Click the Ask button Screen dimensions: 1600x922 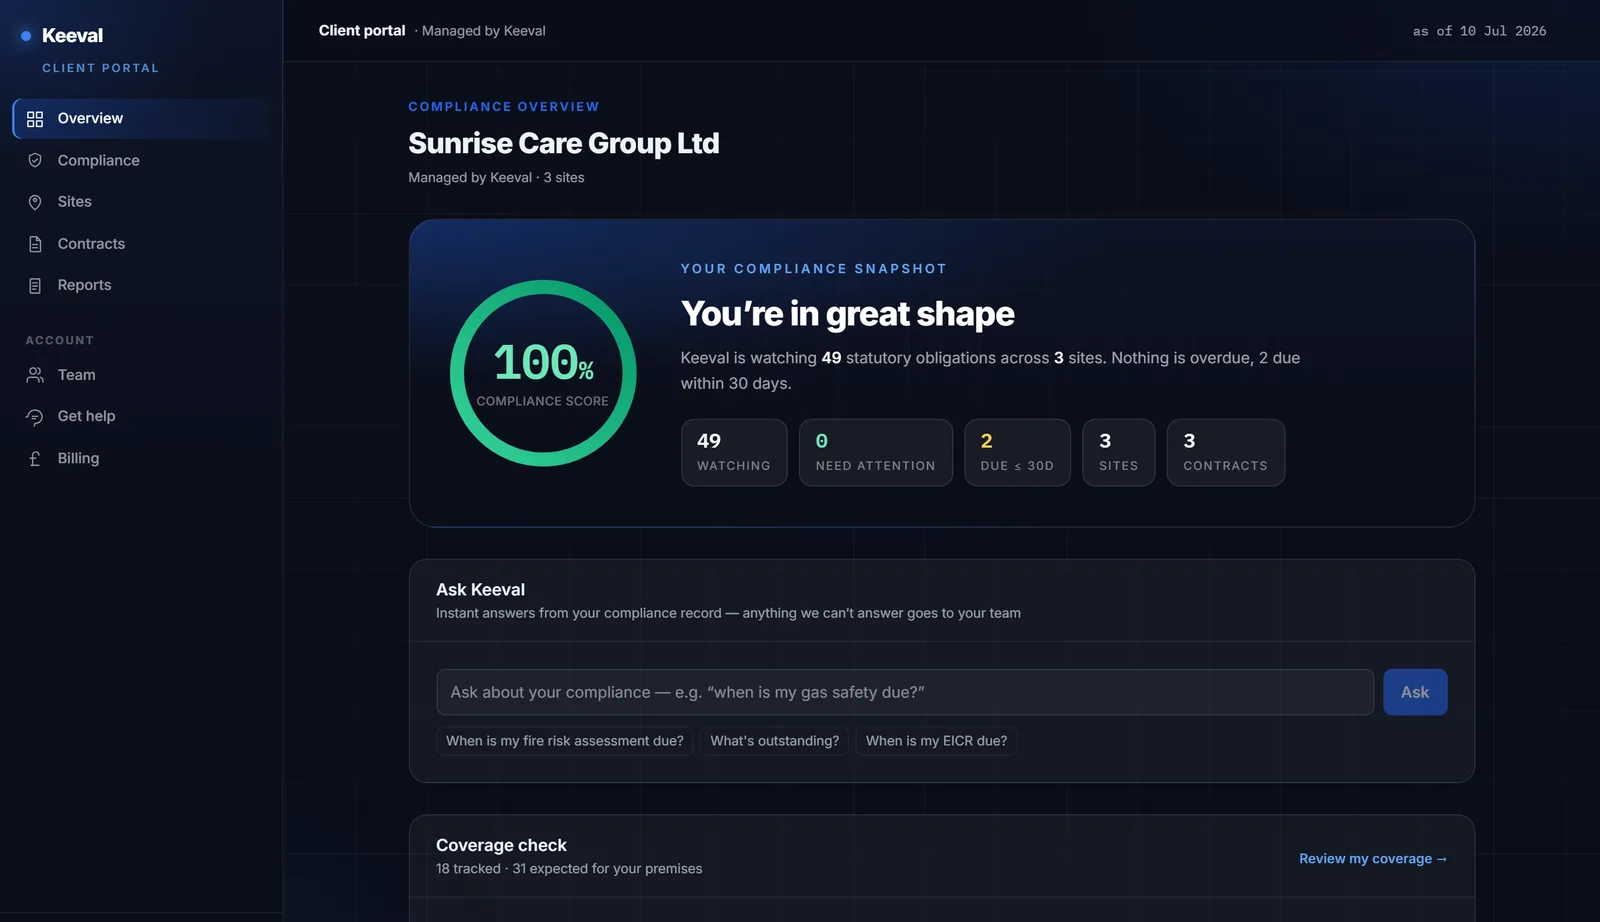[x=1415, y=692]
